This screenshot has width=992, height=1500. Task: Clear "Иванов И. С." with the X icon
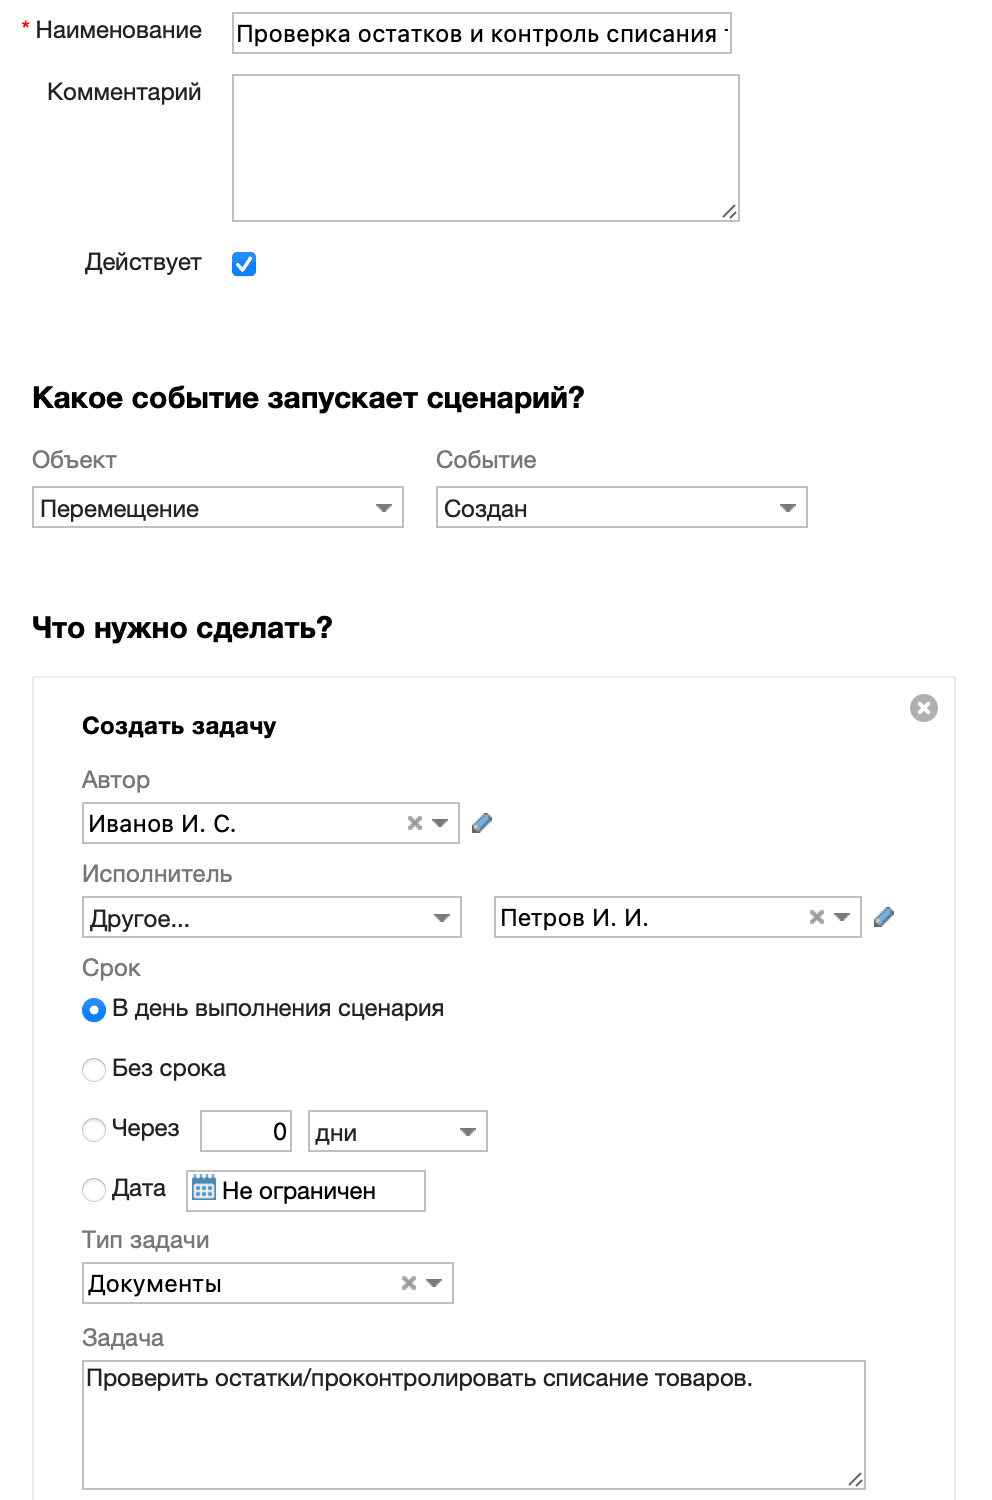tap(414, 822)
